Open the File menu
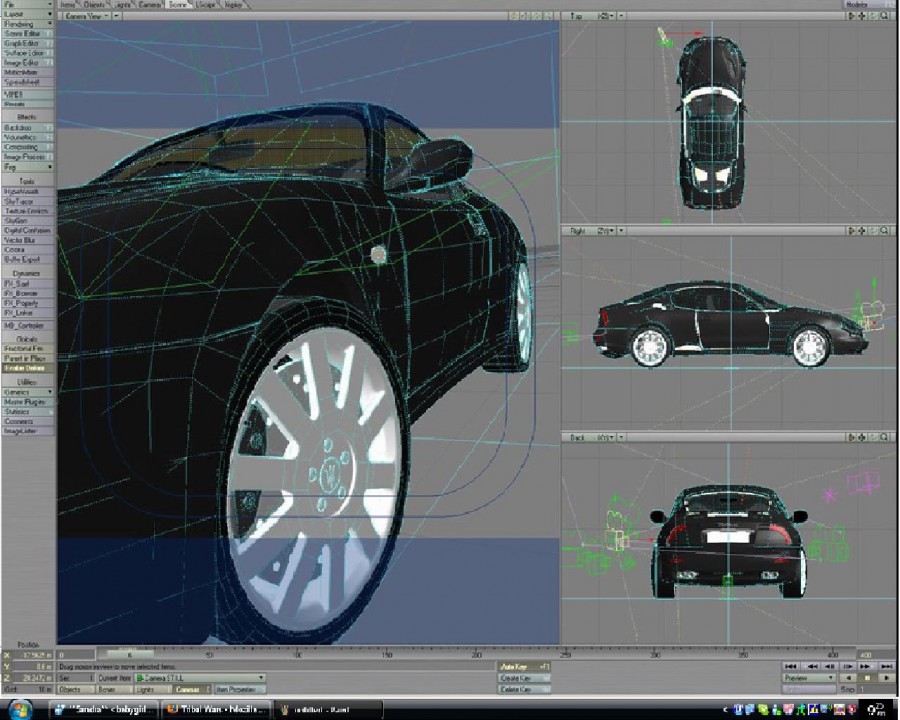This screenshot has width=900, height=720. coord(28,5)
